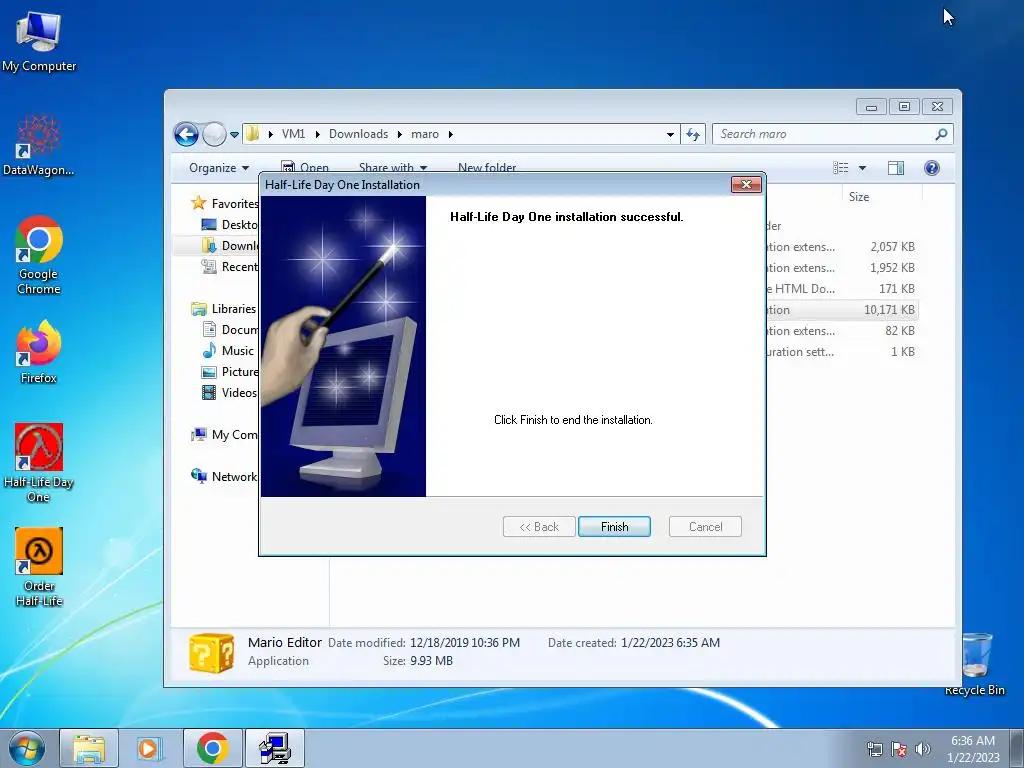Select the 1 KB configuration settings row

click(842, 351)
